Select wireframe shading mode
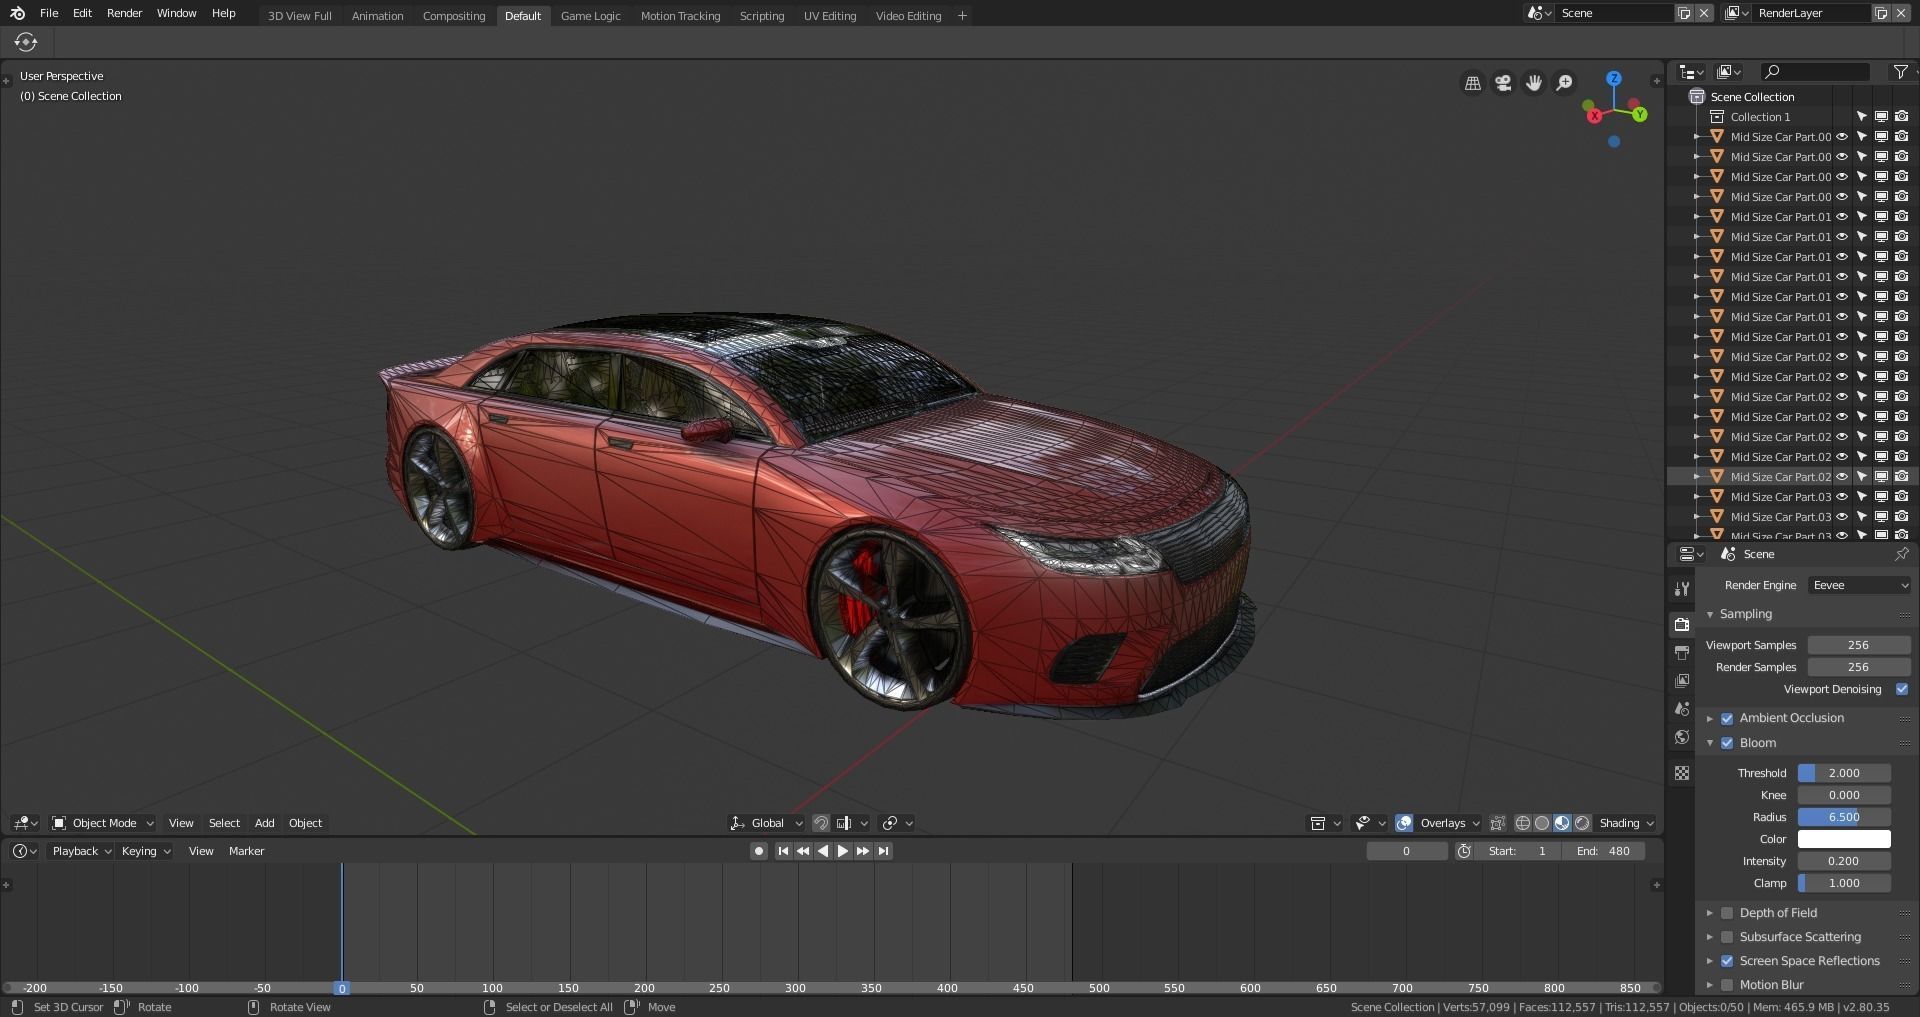 pyautogui.click(x=1523, y=823)
